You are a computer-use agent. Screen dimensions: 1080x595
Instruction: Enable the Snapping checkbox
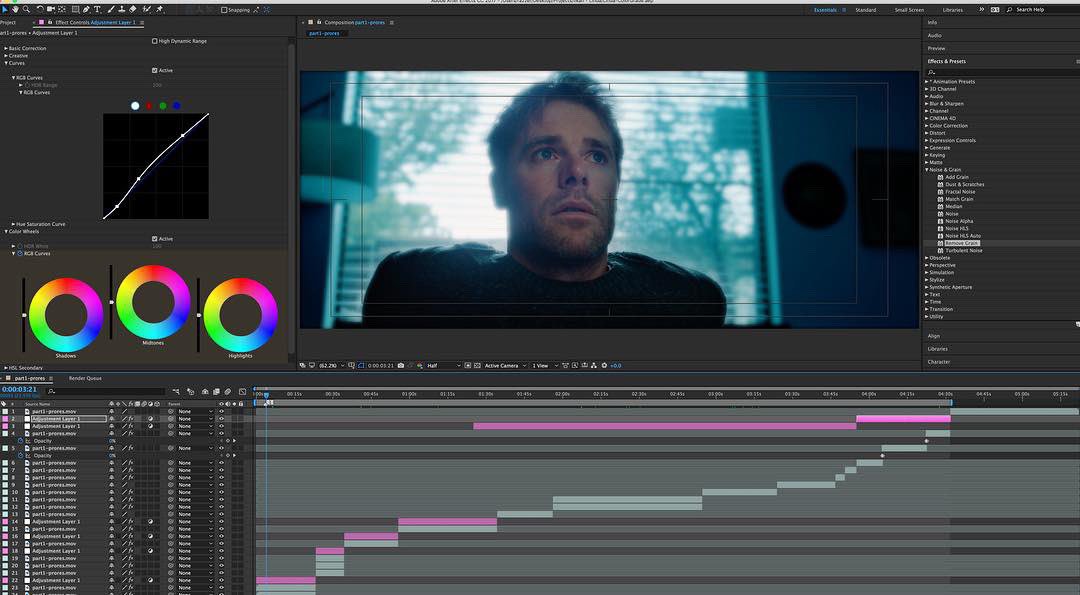point(224,10)
